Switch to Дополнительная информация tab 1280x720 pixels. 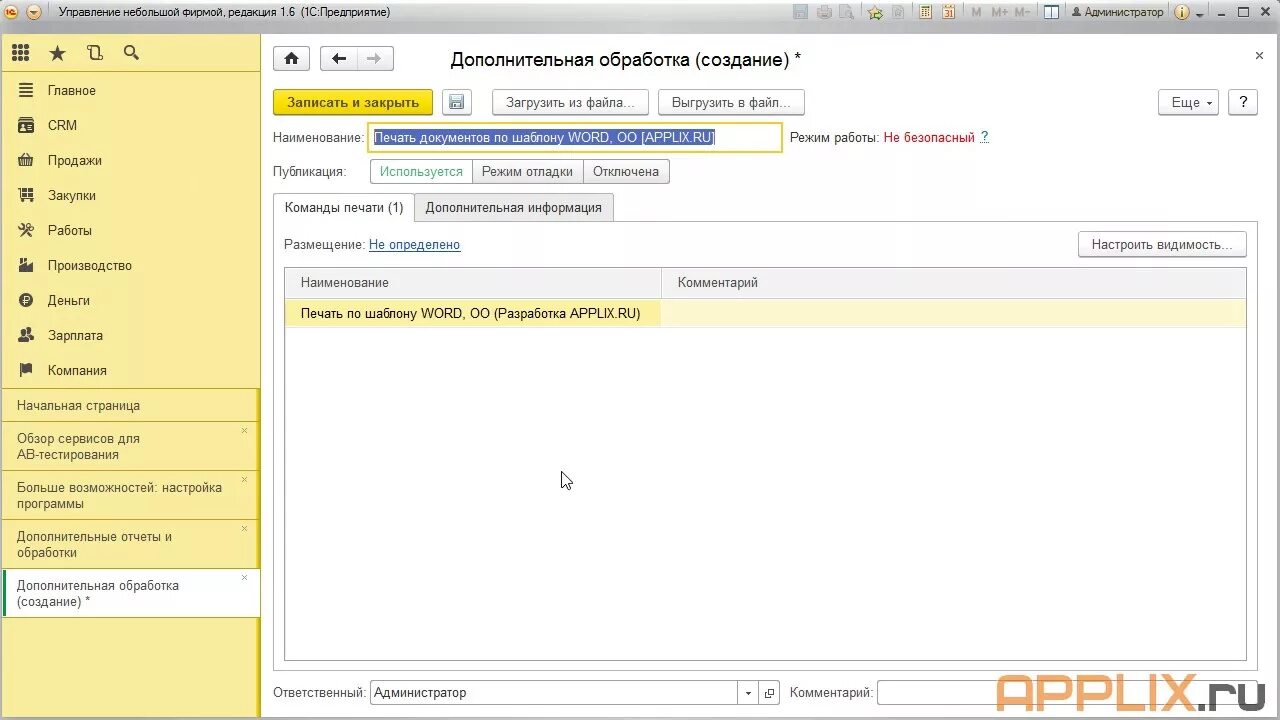pos(514,207)
